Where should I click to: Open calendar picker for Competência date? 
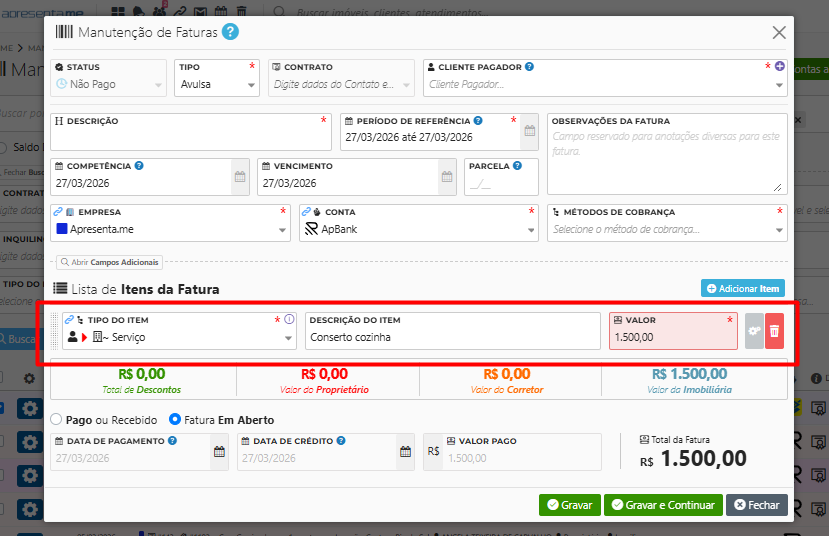pos(240,177)
